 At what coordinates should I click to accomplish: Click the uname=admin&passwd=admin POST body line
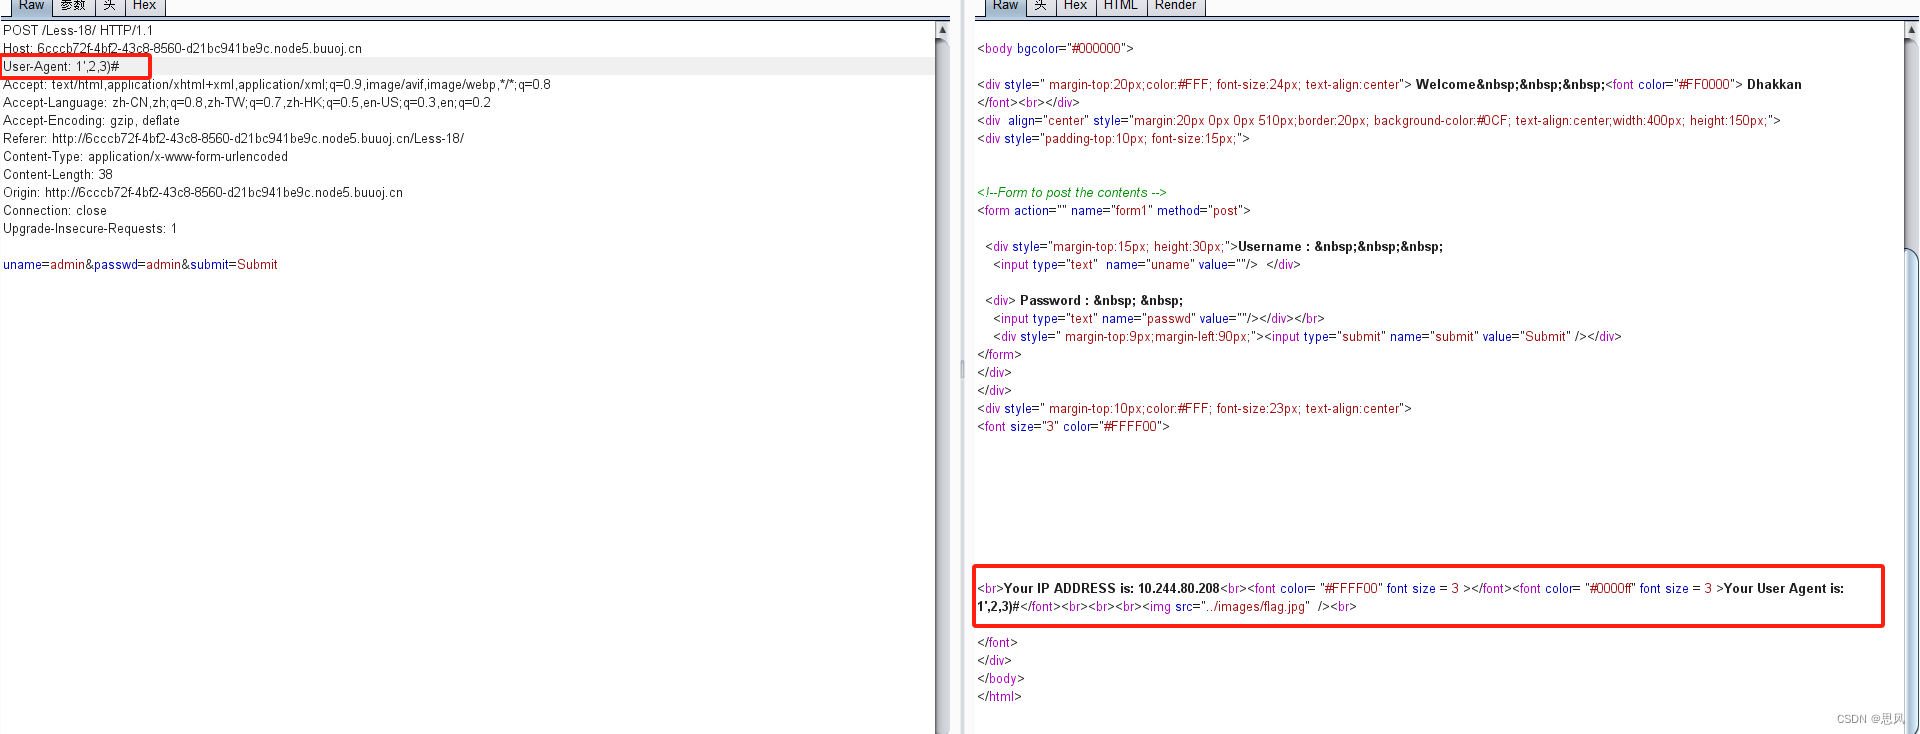(x=140, y=265)
